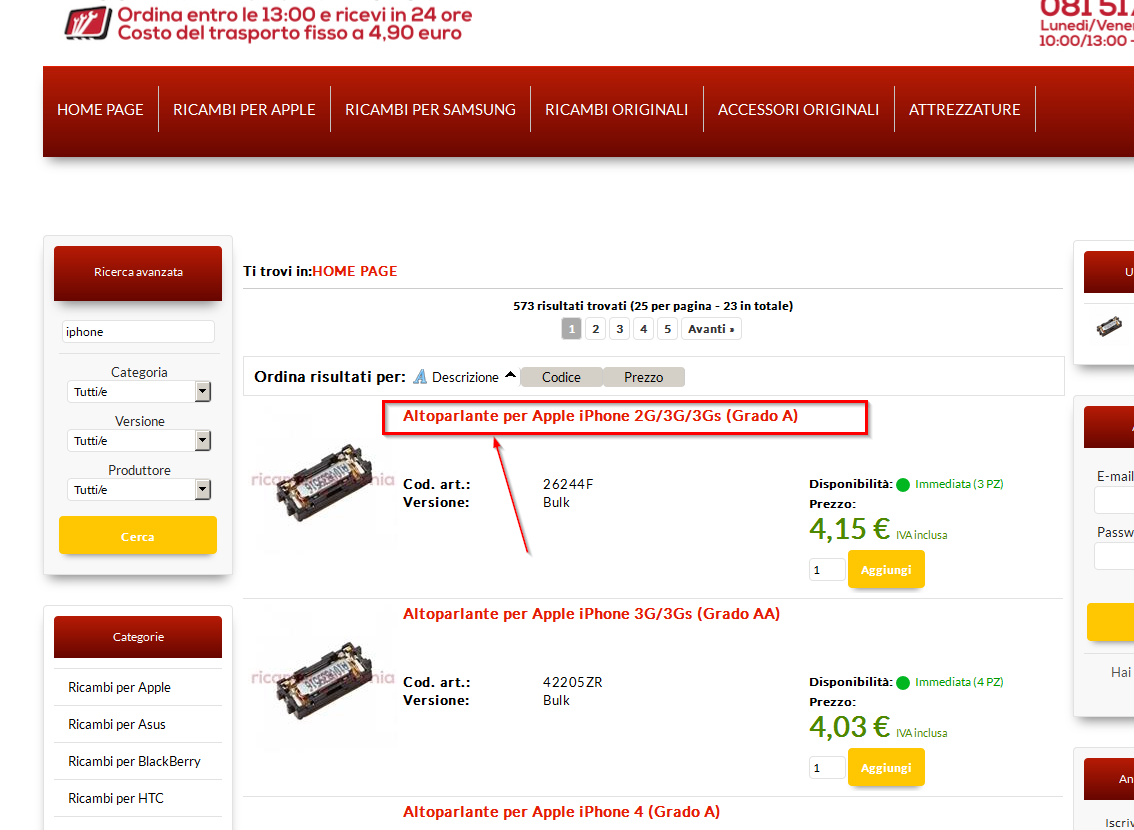Click the yellow Cerca button
Viewport: 1134px width, 830px height.
[137, 536]
